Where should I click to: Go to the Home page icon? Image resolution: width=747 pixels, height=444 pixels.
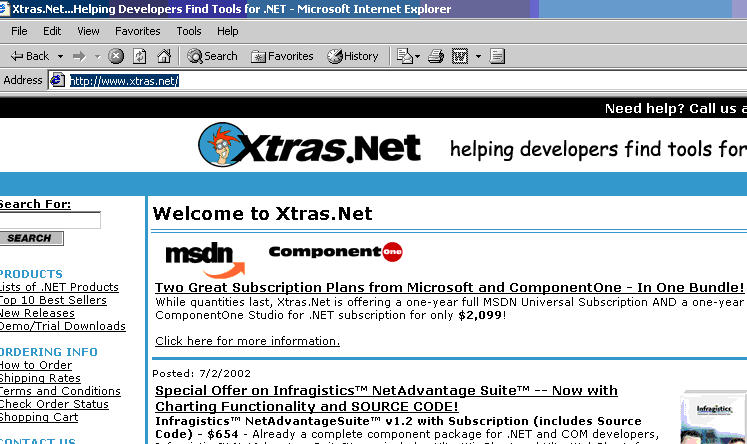coord(164,56)
